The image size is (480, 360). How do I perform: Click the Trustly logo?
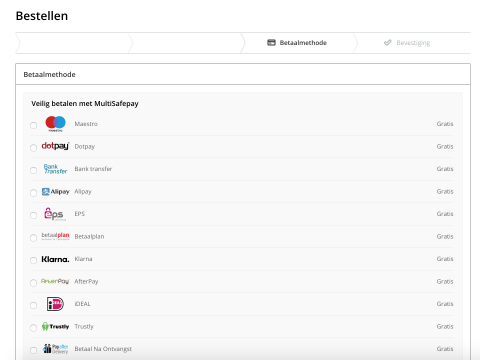pyautogui.click(x=55, y=326)
